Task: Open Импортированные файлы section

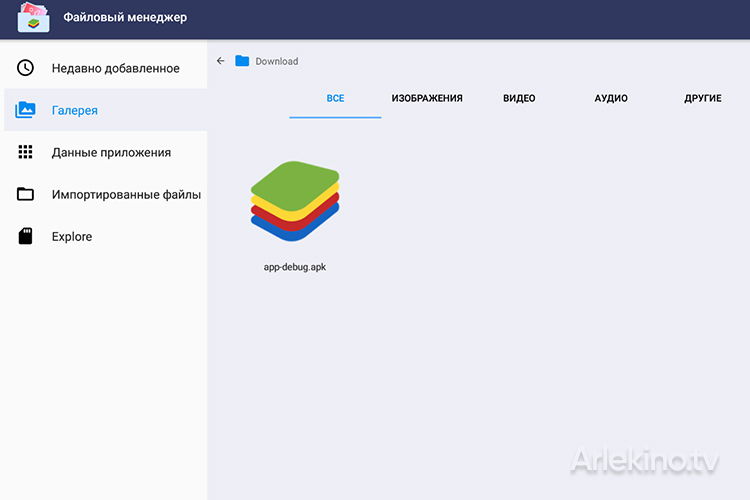Action: coord(105,194)
